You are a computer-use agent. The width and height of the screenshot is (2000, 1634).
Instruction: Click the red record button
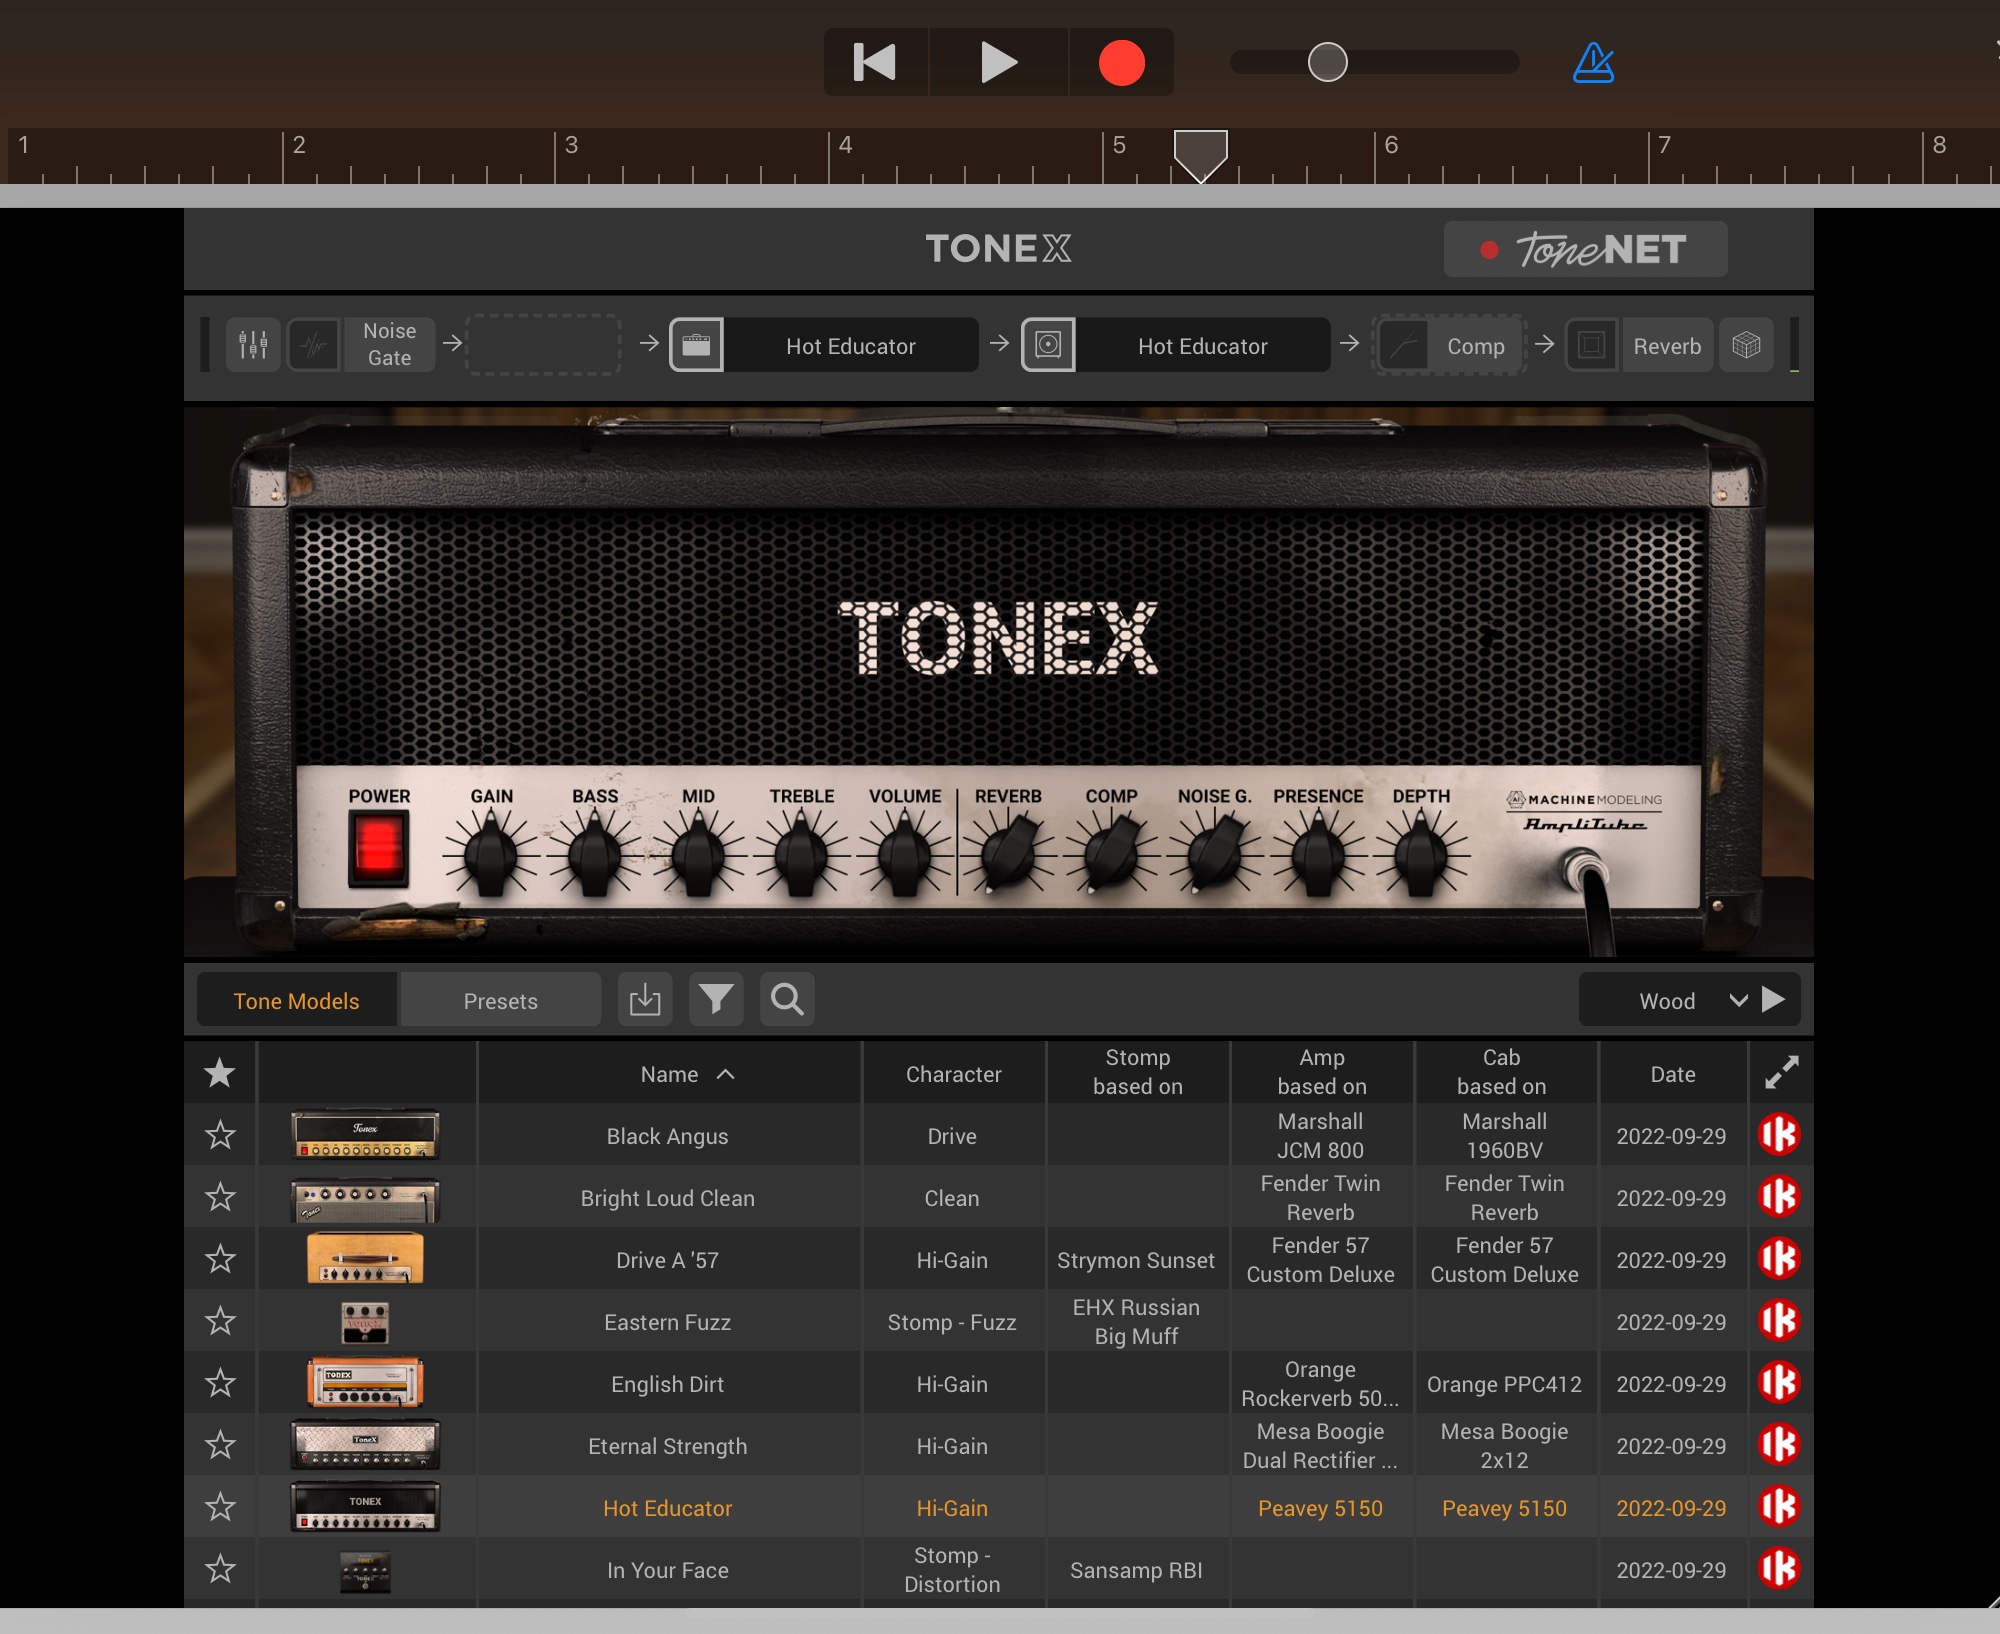(x=1121, y=62)
